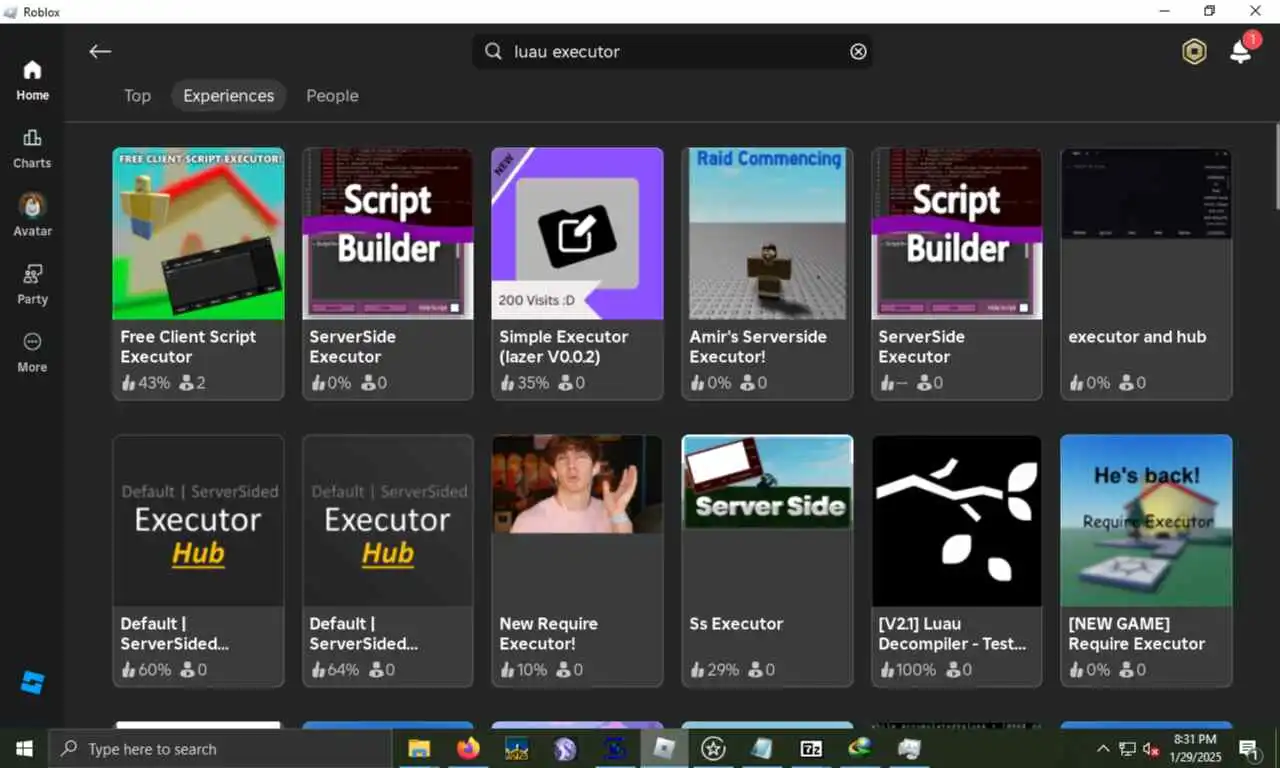Click the Roblox taskbar icon

(x=664, y=748)
